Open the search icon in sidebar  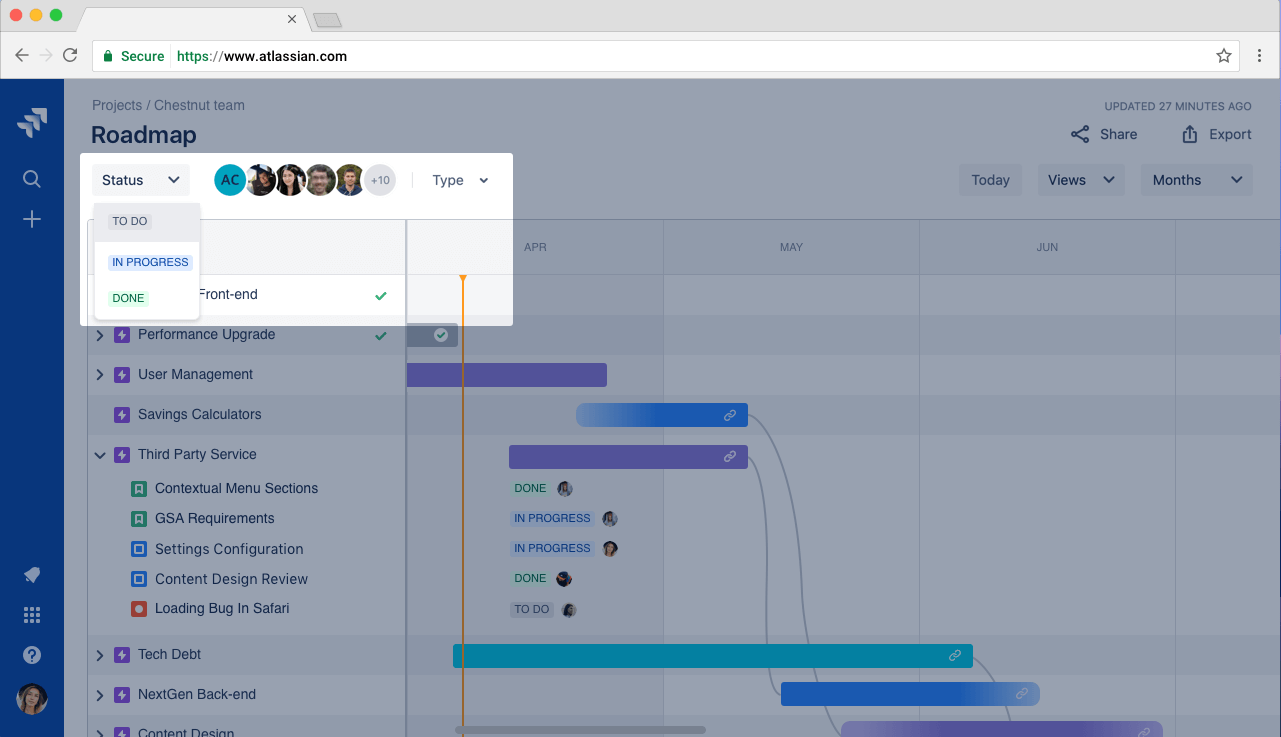32,179
